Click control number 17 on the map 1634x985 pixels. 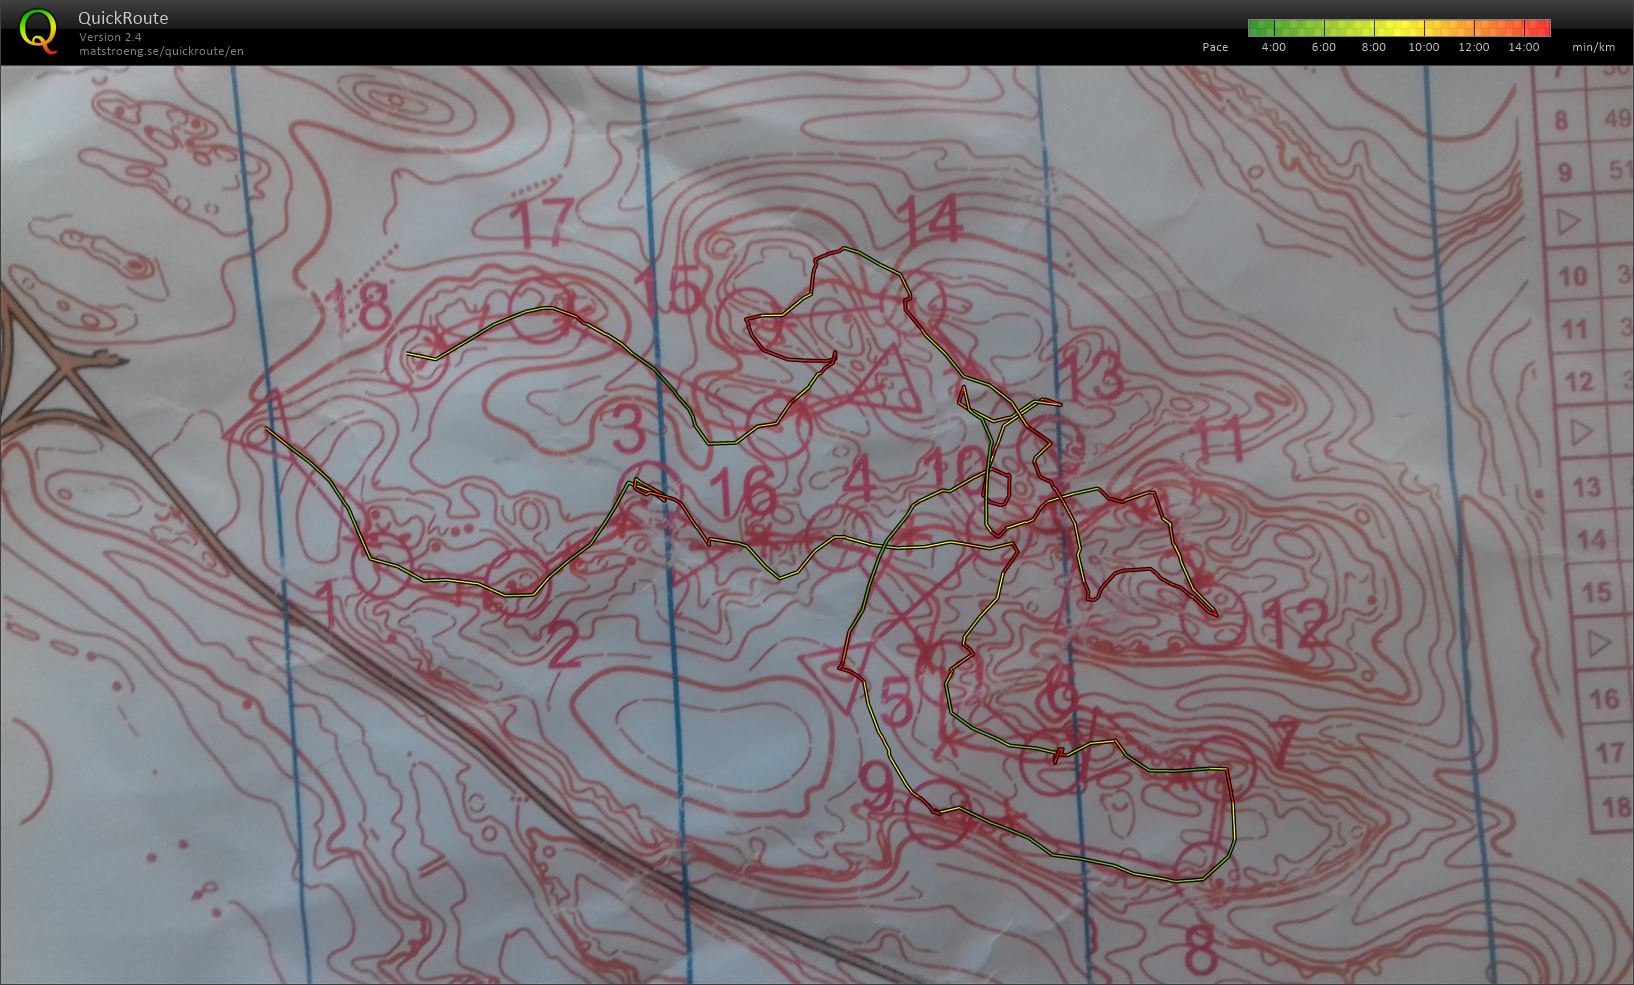544,222
